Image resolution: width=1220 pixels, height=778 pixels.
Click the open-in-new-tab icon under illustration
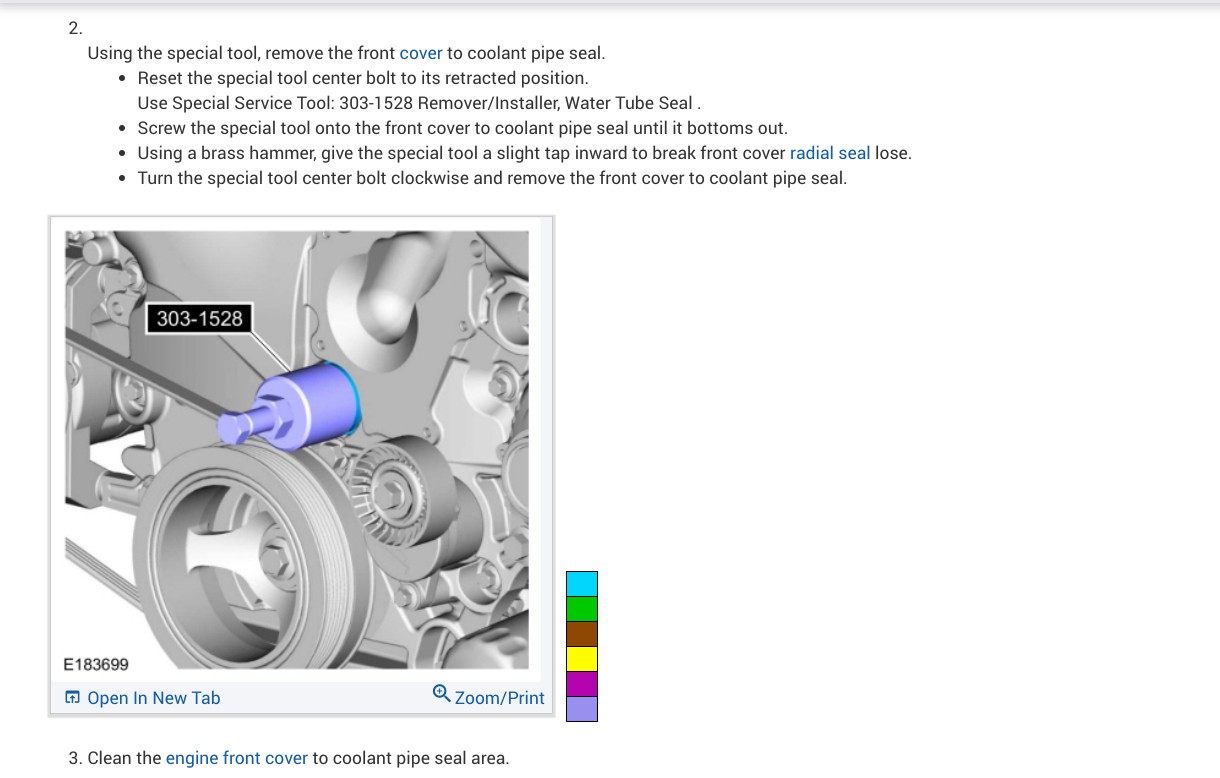click(73, 697)
